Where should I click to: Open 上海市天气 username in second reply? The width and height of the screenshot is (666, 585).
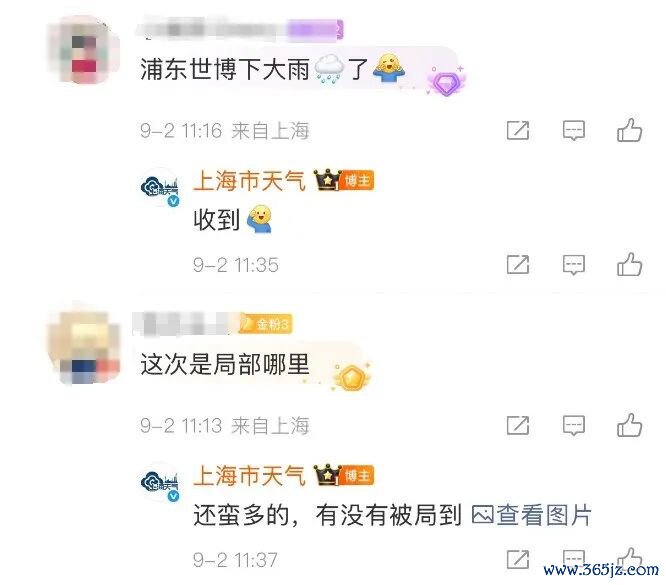click(x=249, y=475)
